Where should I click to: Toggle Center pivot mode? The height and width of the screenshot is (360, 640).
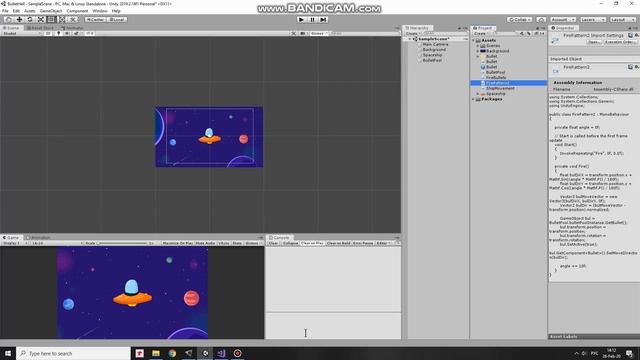point(95,19)
